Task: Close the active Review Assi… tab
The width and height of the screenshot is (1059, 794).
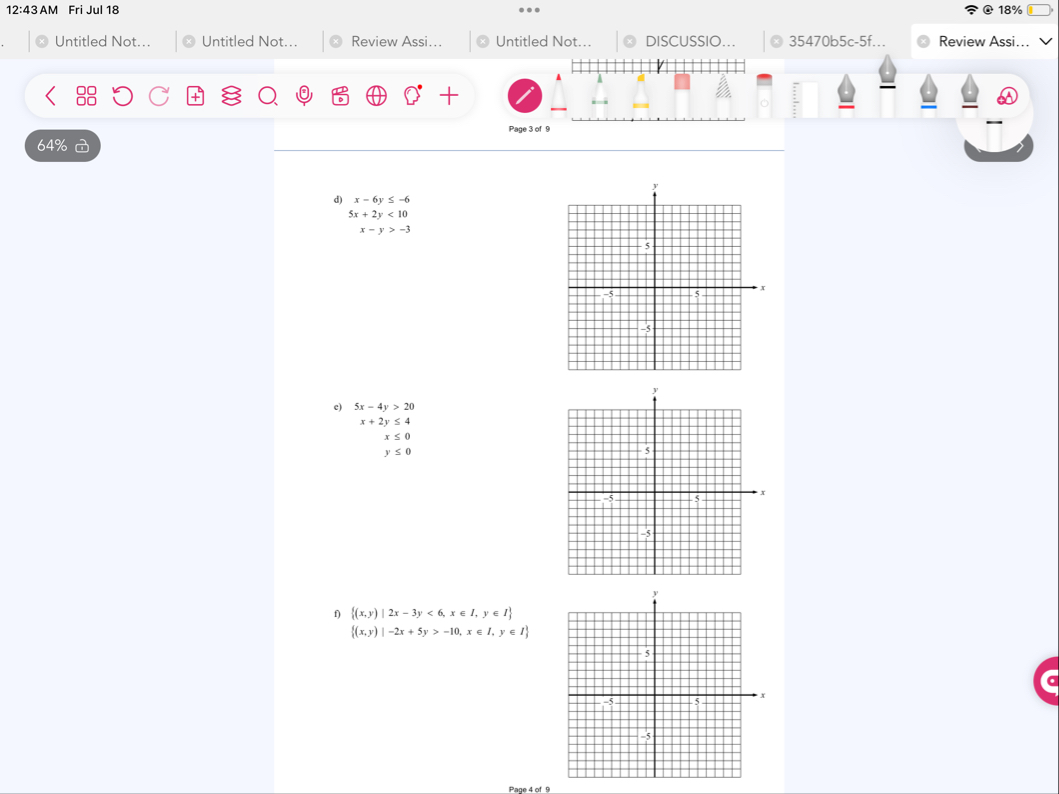Action: [x=923, y=41]
